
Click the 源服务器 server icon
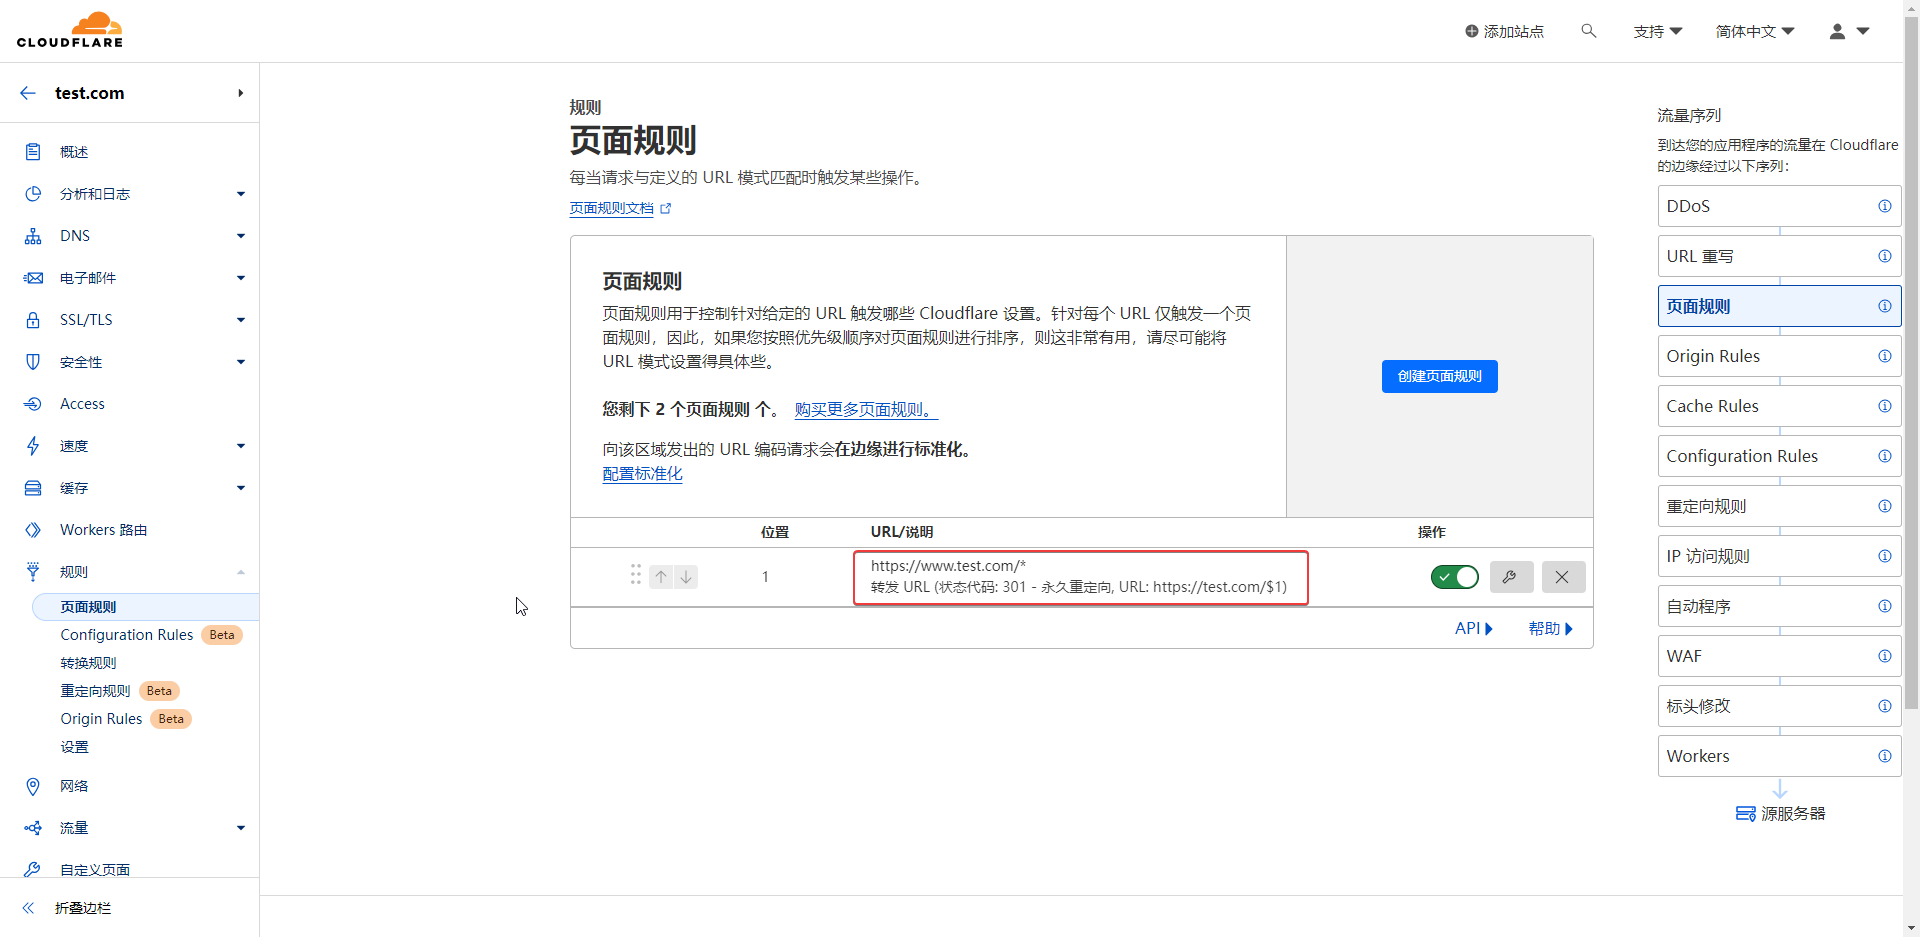[1745, 814]
